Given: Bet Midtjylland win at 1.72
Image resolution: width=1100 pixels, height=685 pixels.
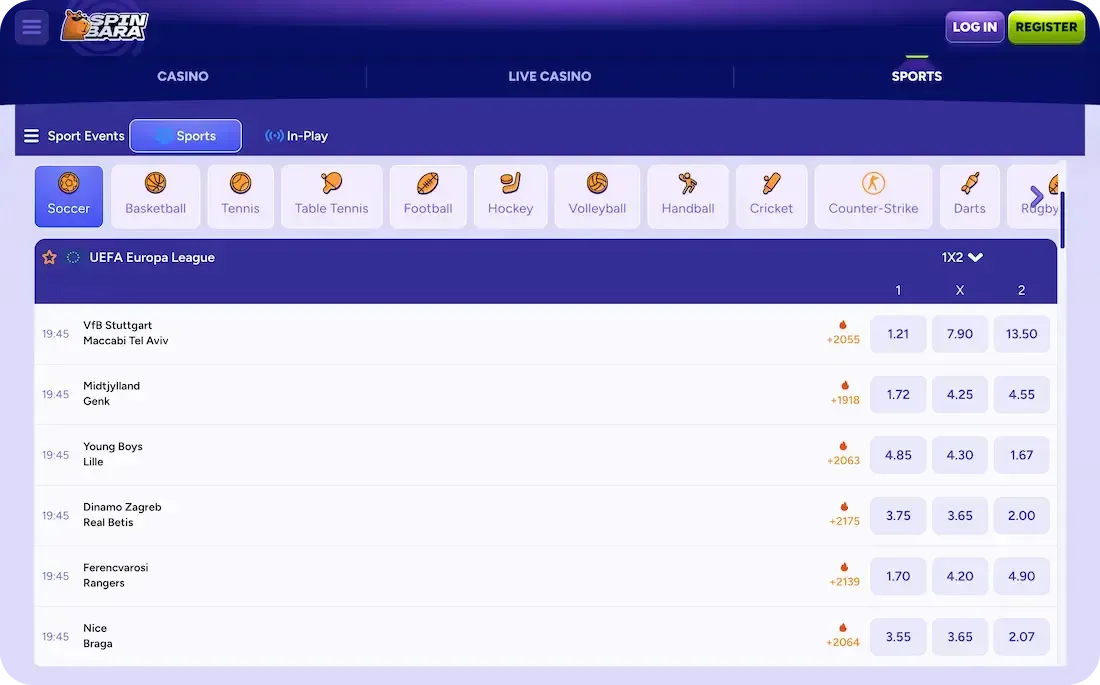Looking at the screenshot, I should point(898,394).
